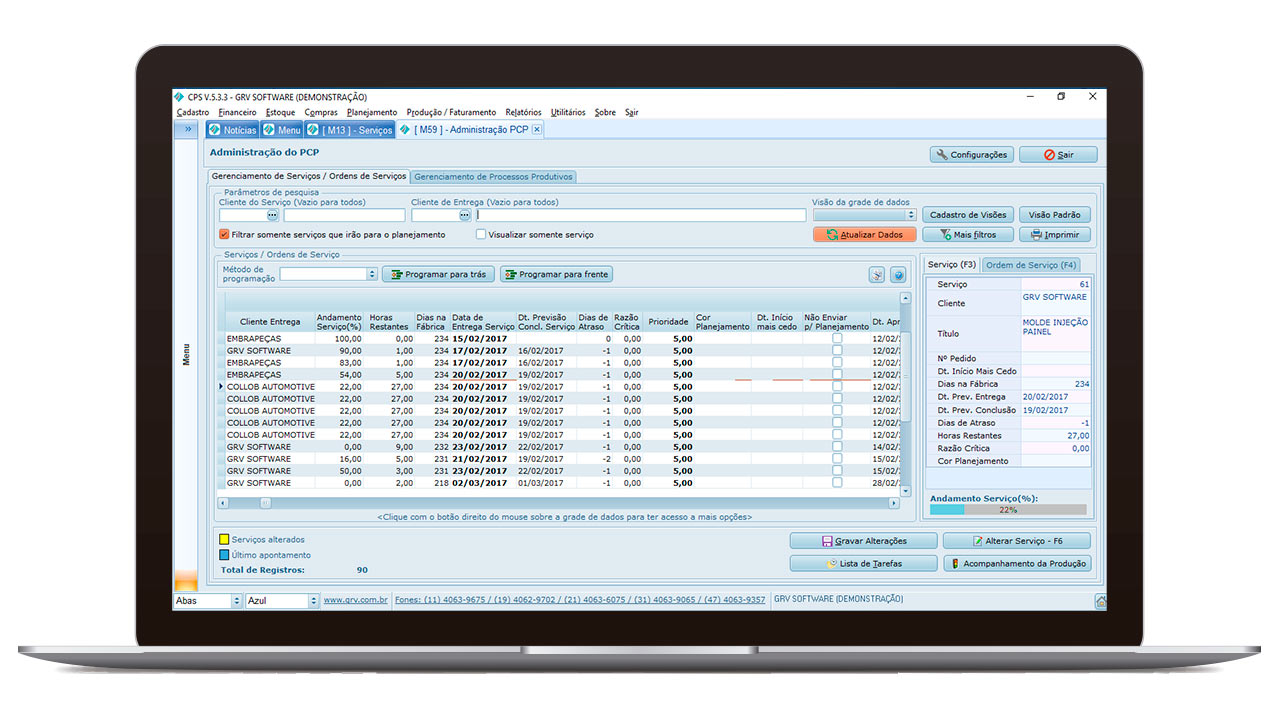Click the Prioridade column header

[x=668, y=322]
